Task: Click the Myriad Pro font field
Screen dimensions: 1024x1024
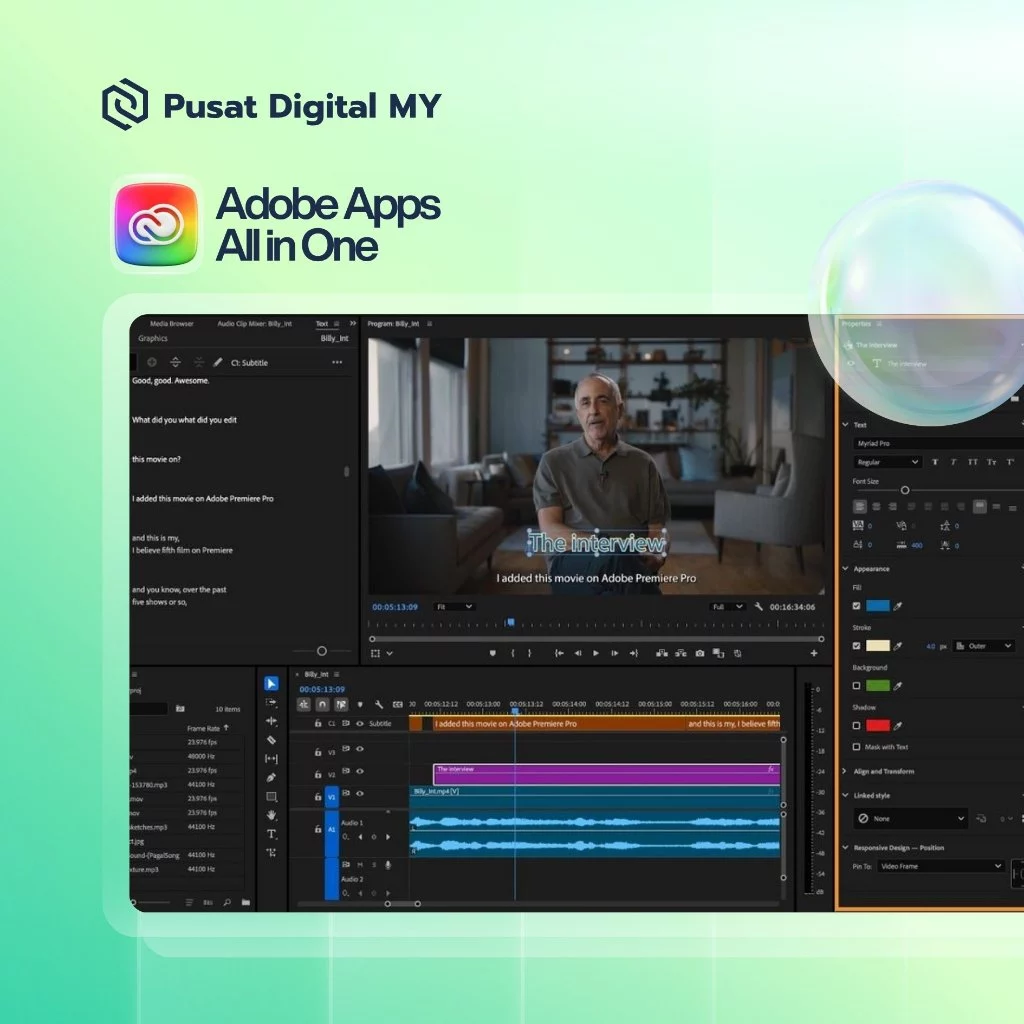Action: [x=938, y=443]
